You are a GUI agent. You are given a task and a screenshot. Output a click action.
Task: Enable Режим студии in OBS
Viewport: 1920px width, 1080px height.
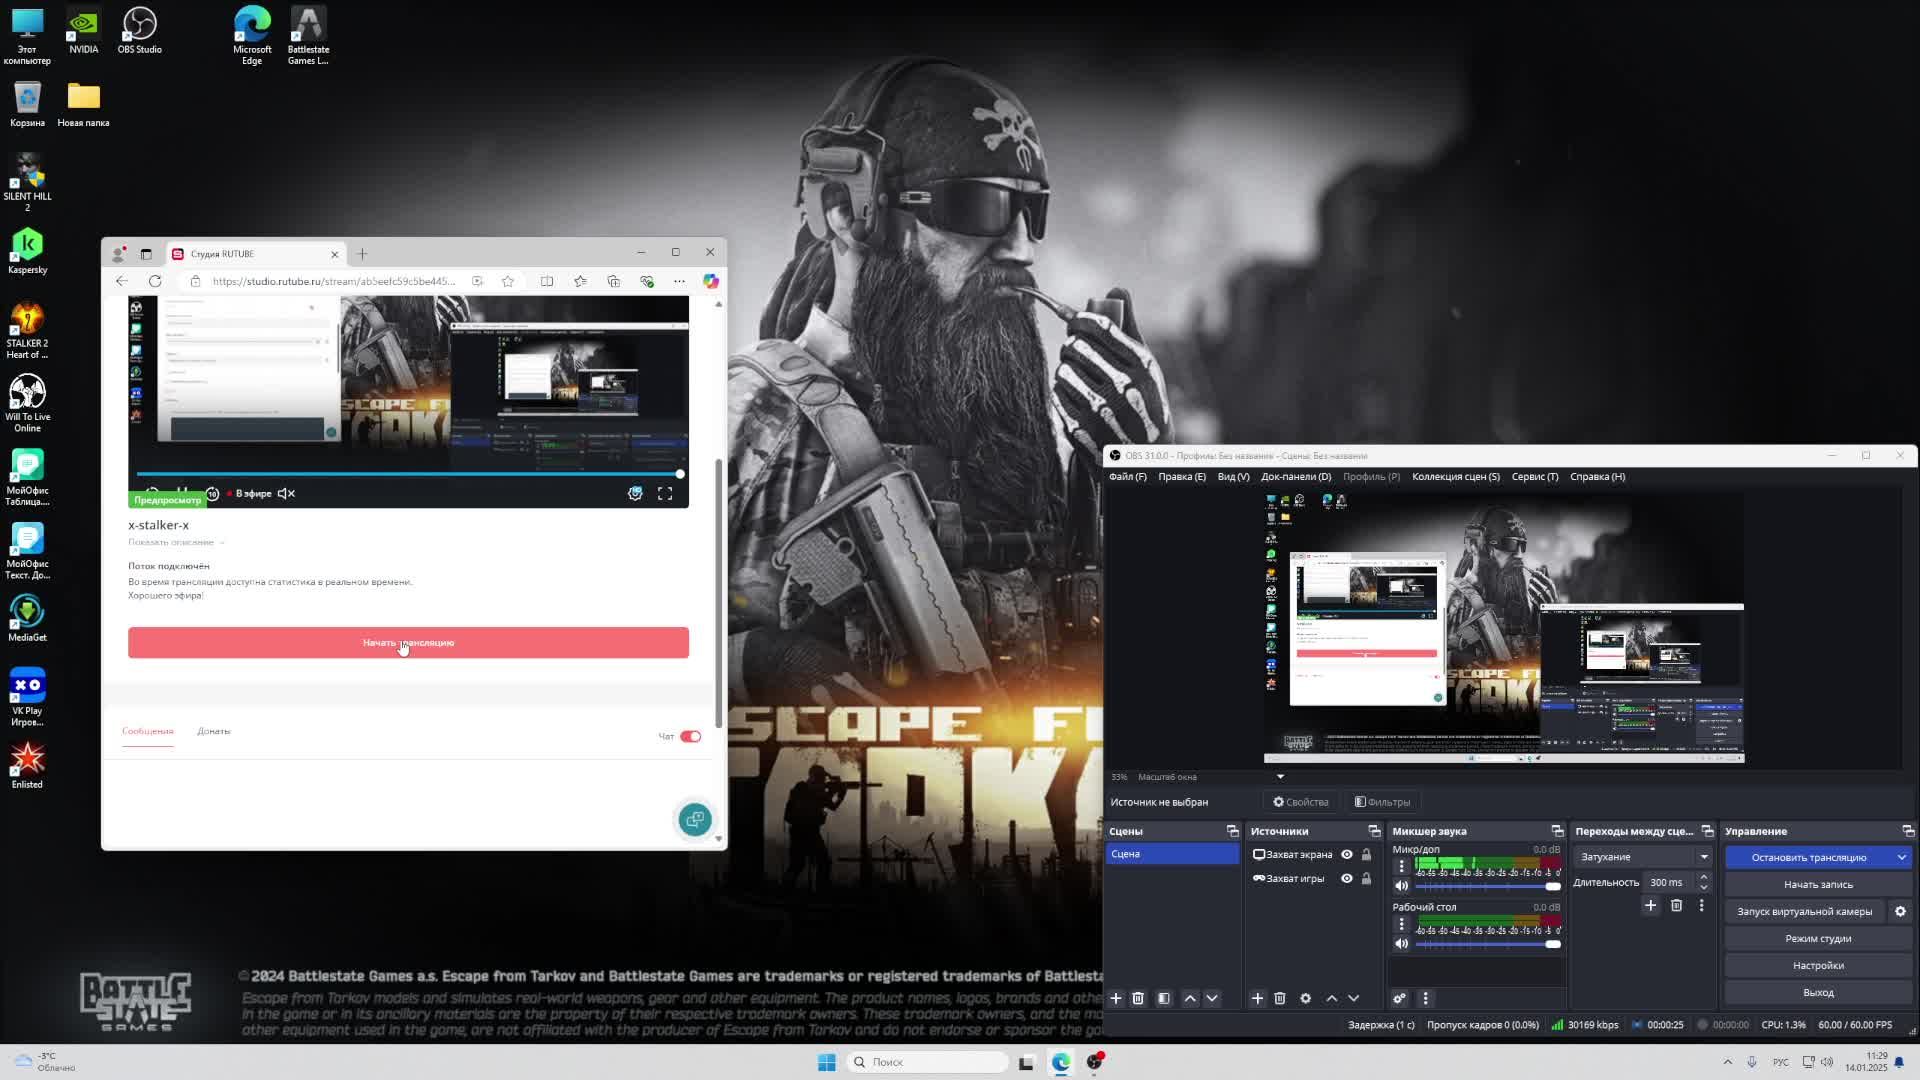pos(1818,938)
